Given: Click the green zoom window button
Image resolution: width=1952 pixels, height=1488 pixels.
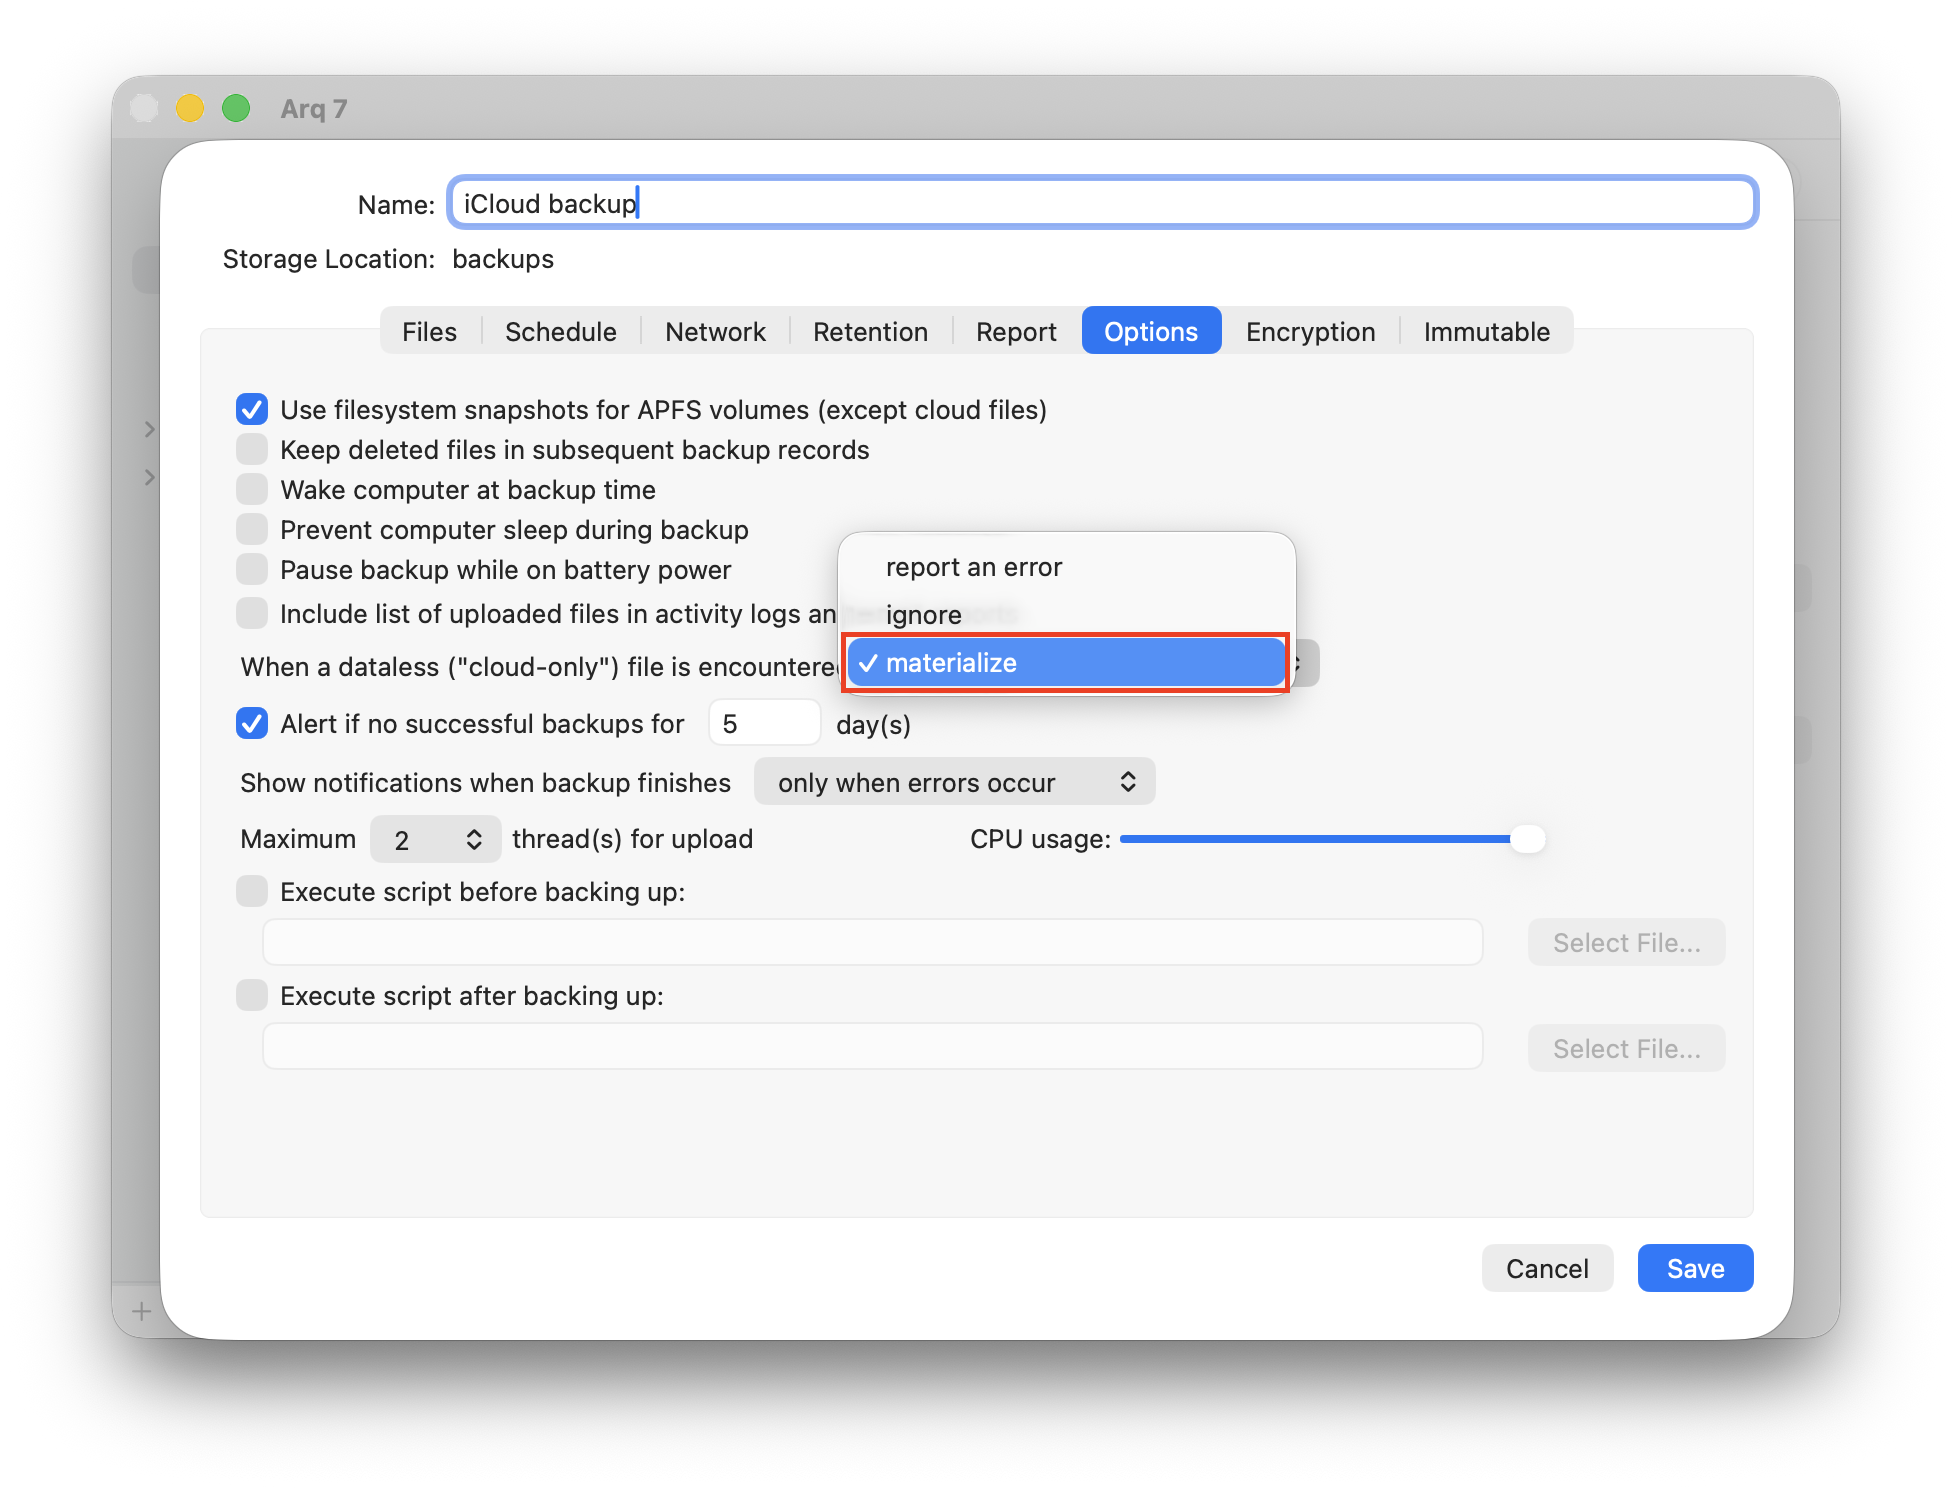Looking at the screenshot, I should [x=236, y=108].
